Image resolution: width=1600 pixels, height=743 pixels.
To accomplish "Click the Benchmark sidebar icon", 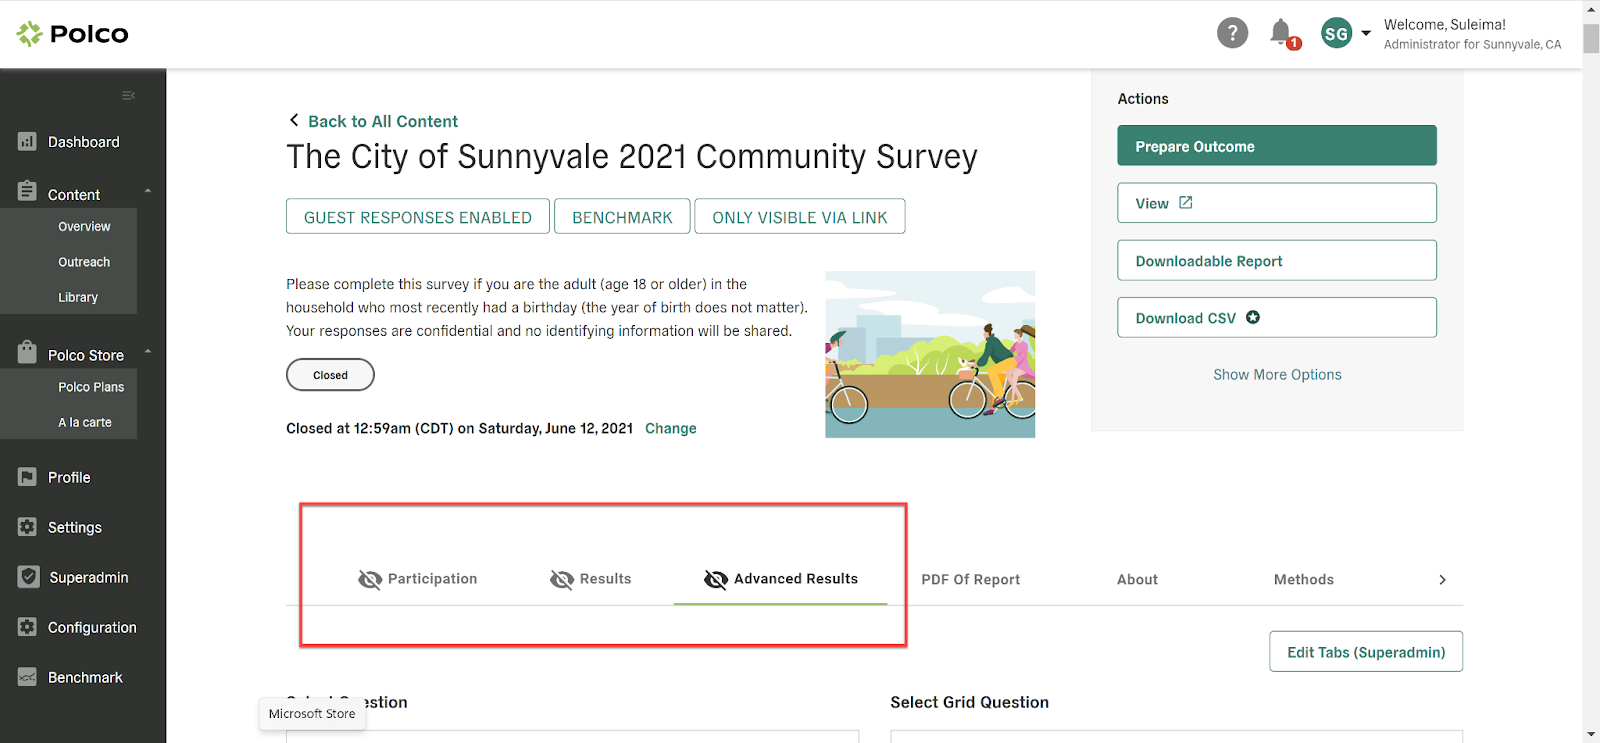I will click(27, 677).
